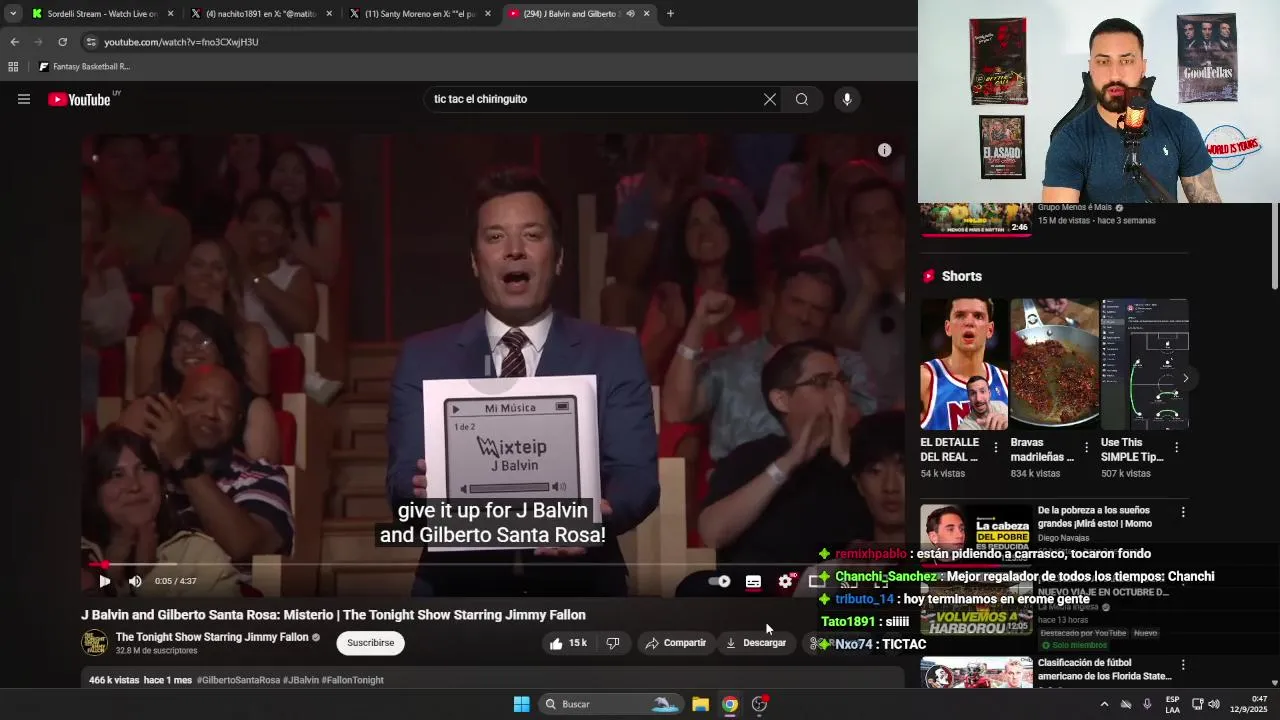Open options for De la pobreza video
This screenshot has width=1280, height=720.
pyautogui.click(x=1183, y=512)
